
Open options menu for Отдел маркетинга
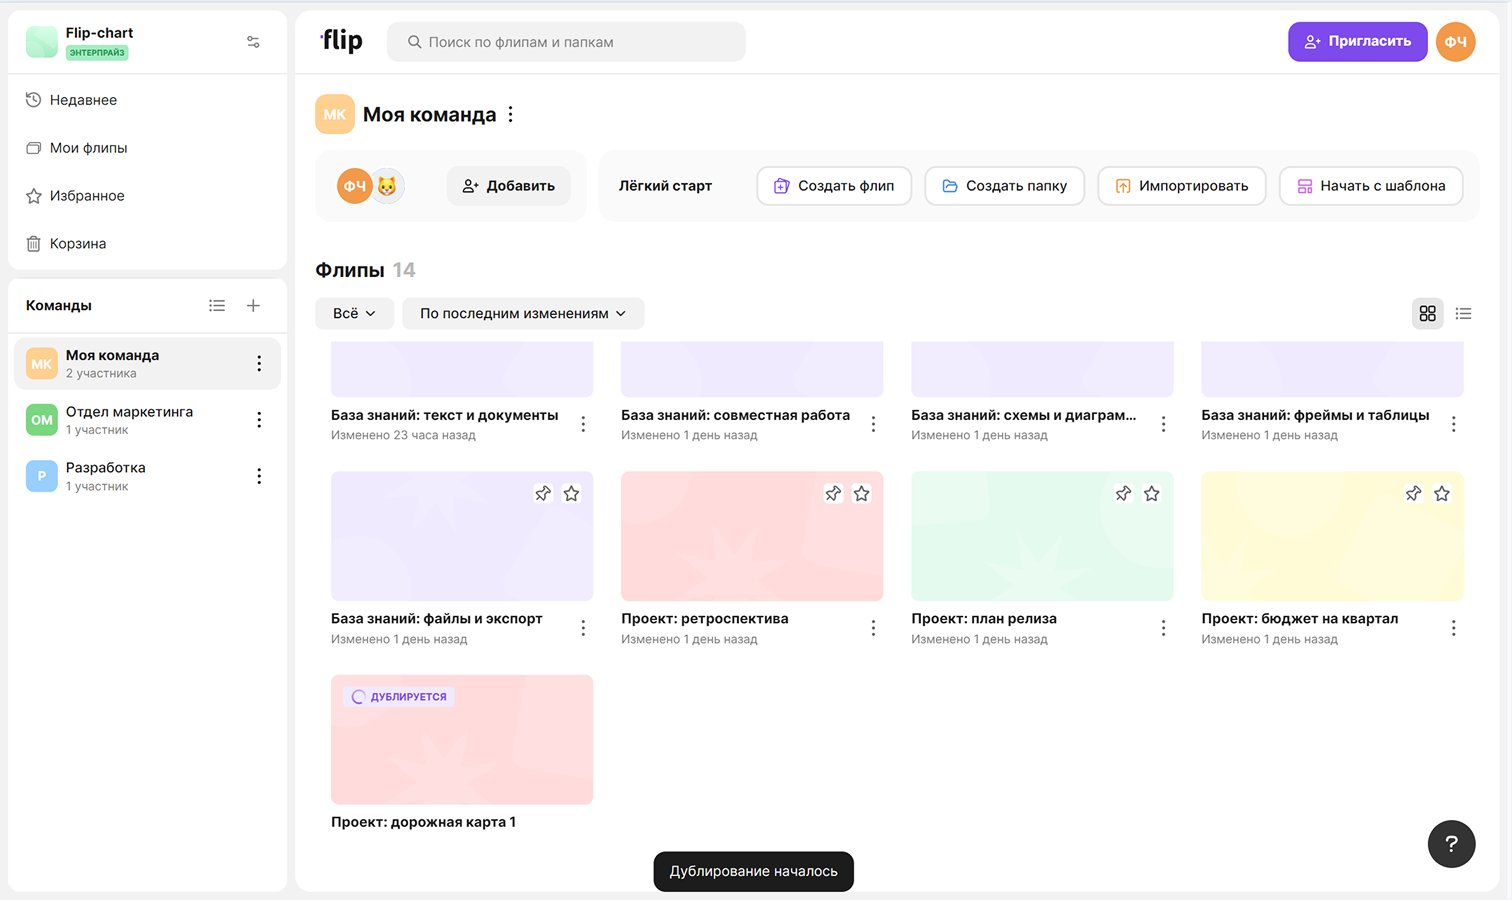(x=259, y=420)
